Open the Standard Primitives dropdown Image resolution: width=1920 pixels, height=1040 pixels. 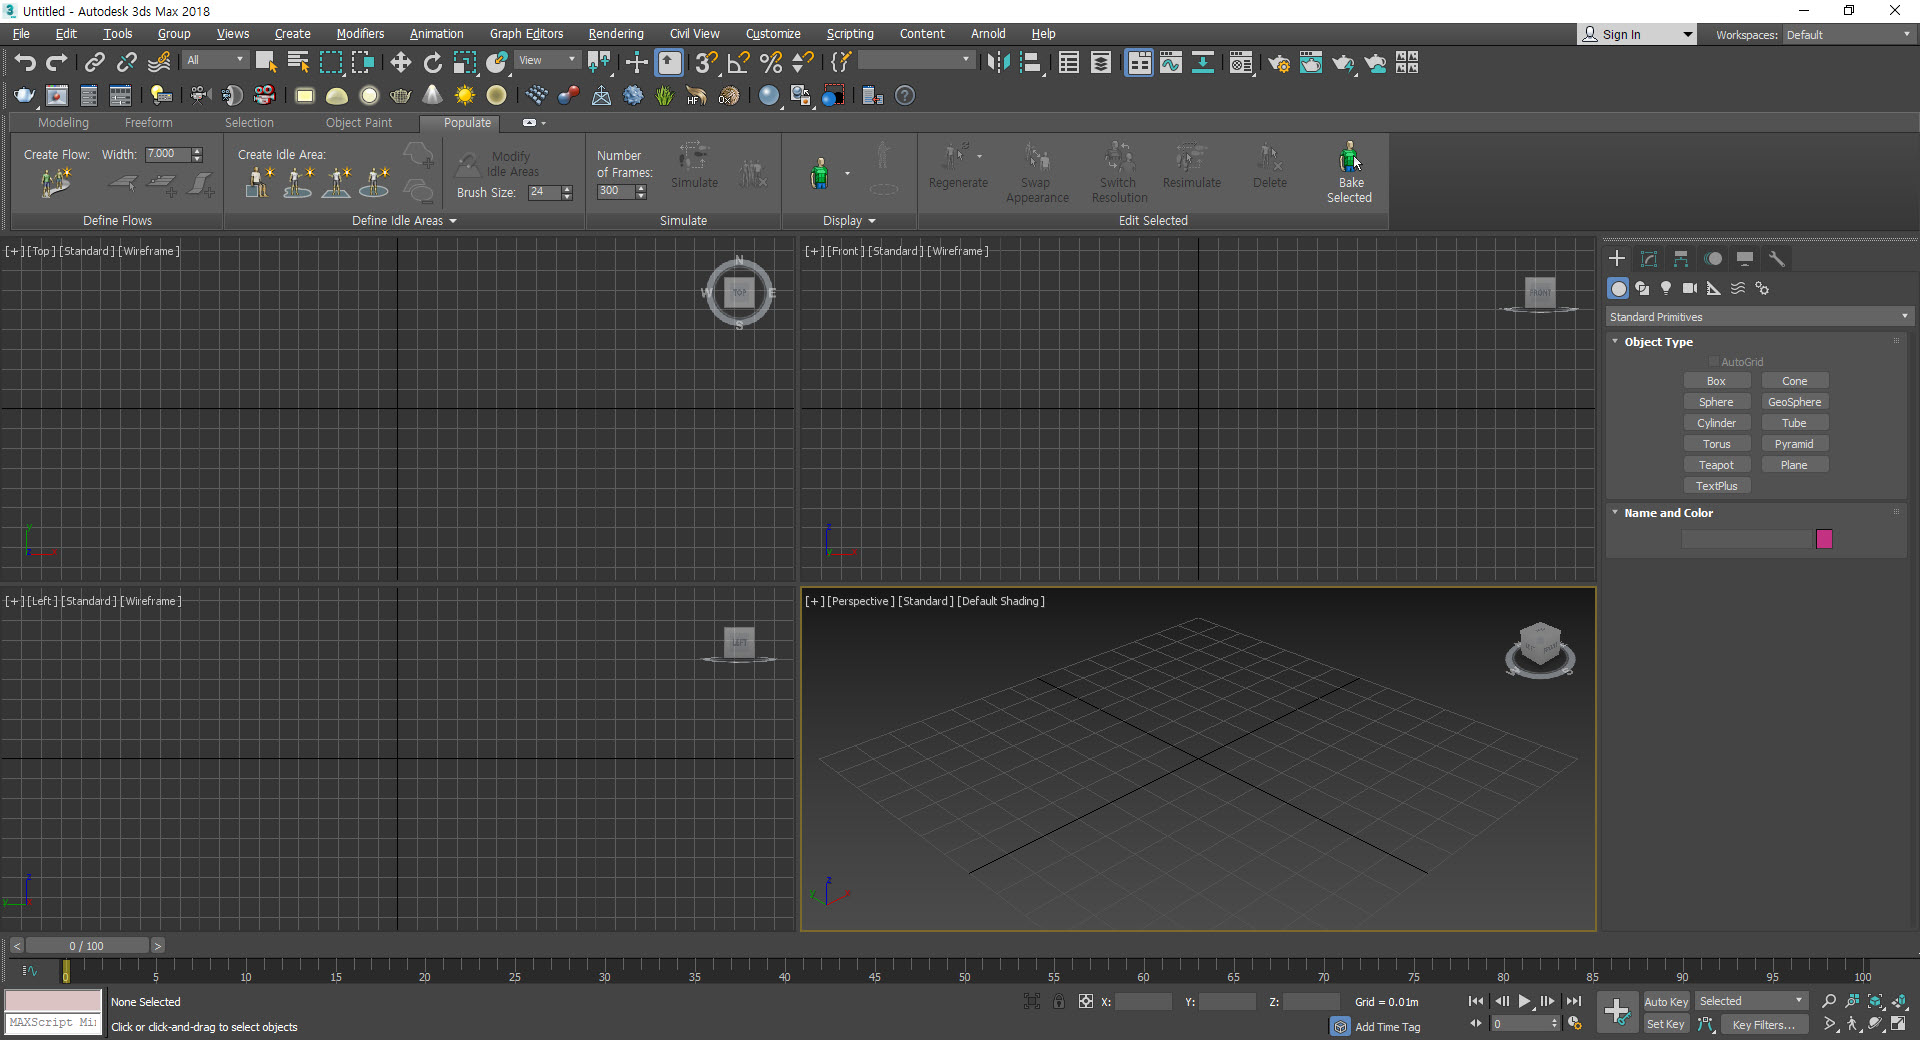1759,317
